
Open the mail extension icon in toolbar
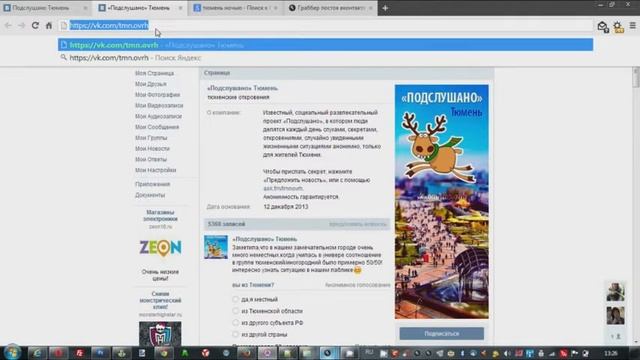coord(603,27)
